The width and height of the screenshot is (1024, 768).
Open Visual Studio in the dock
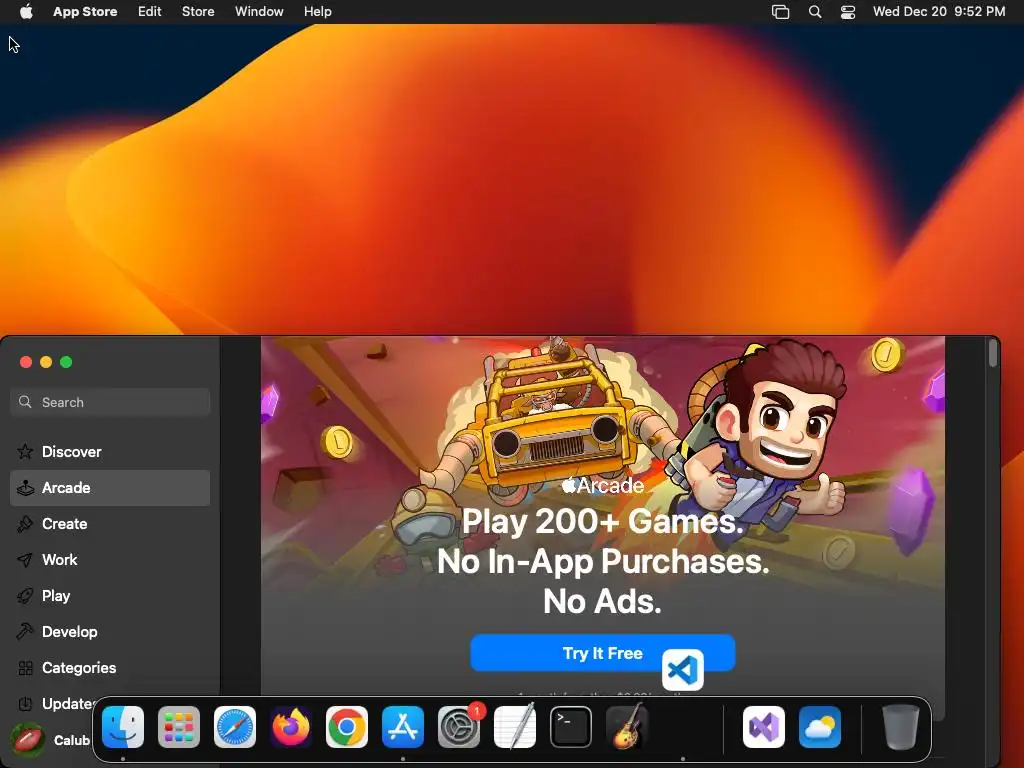[x=764, y=727]
